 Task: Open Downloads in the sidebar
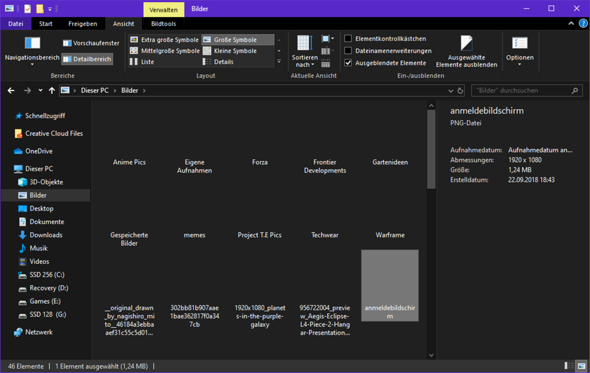tap(41, 235)
